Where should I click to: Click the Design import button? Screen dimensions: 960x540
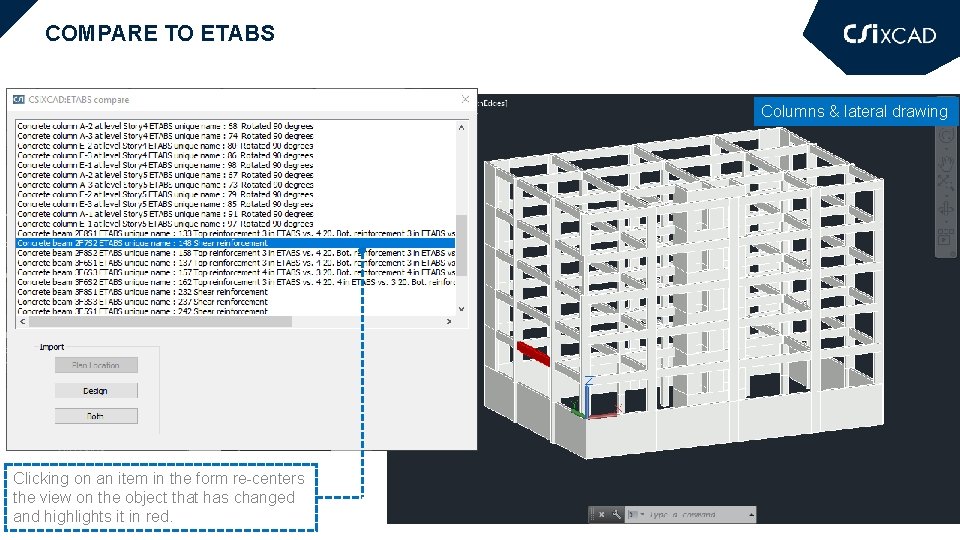pos(96,391)
